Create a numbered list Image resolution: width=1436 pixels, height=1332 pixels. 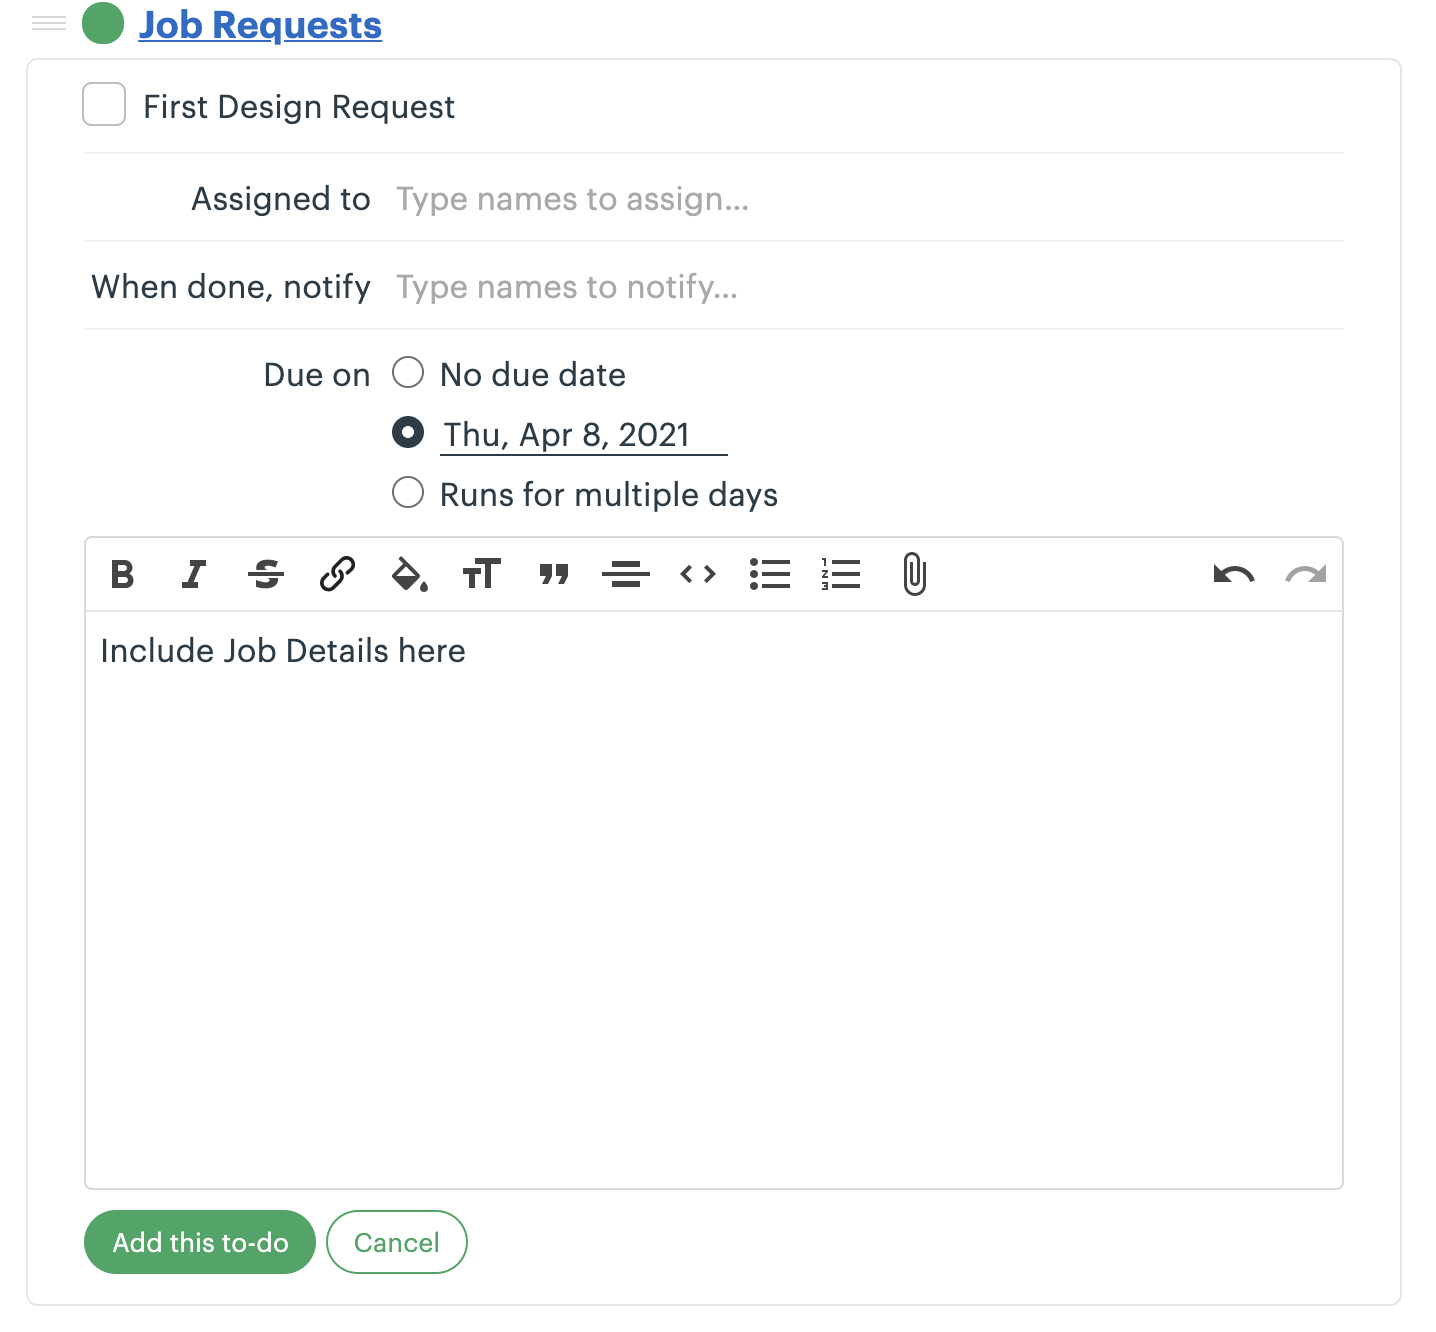[x=841, y=575]
